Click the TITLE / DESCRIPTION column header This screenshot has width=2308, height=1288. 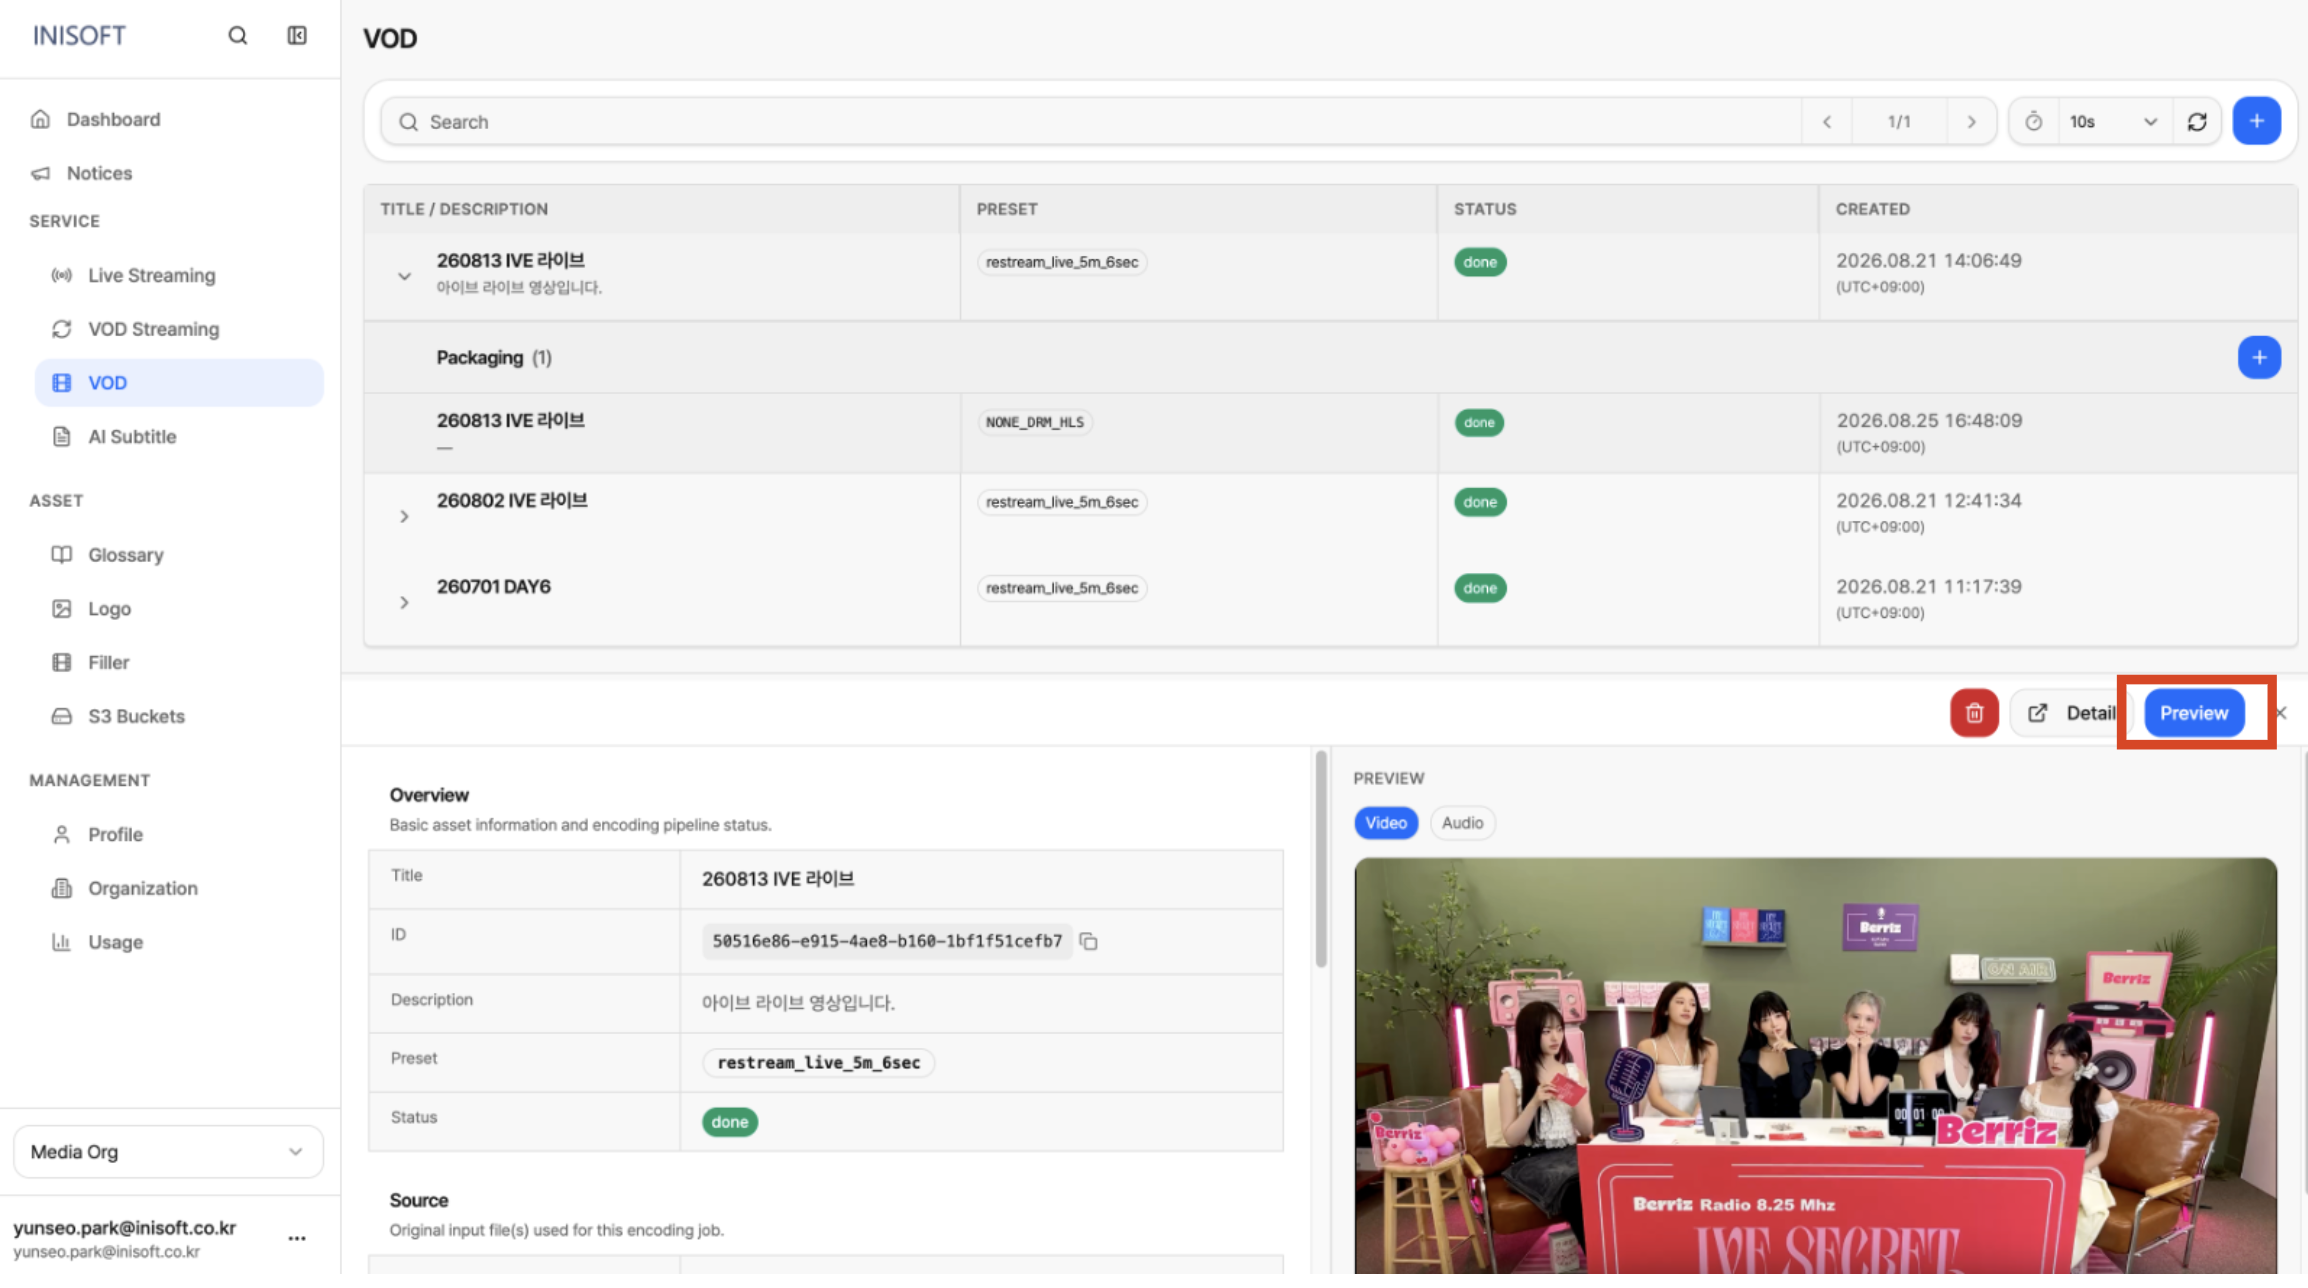(464, 209)
